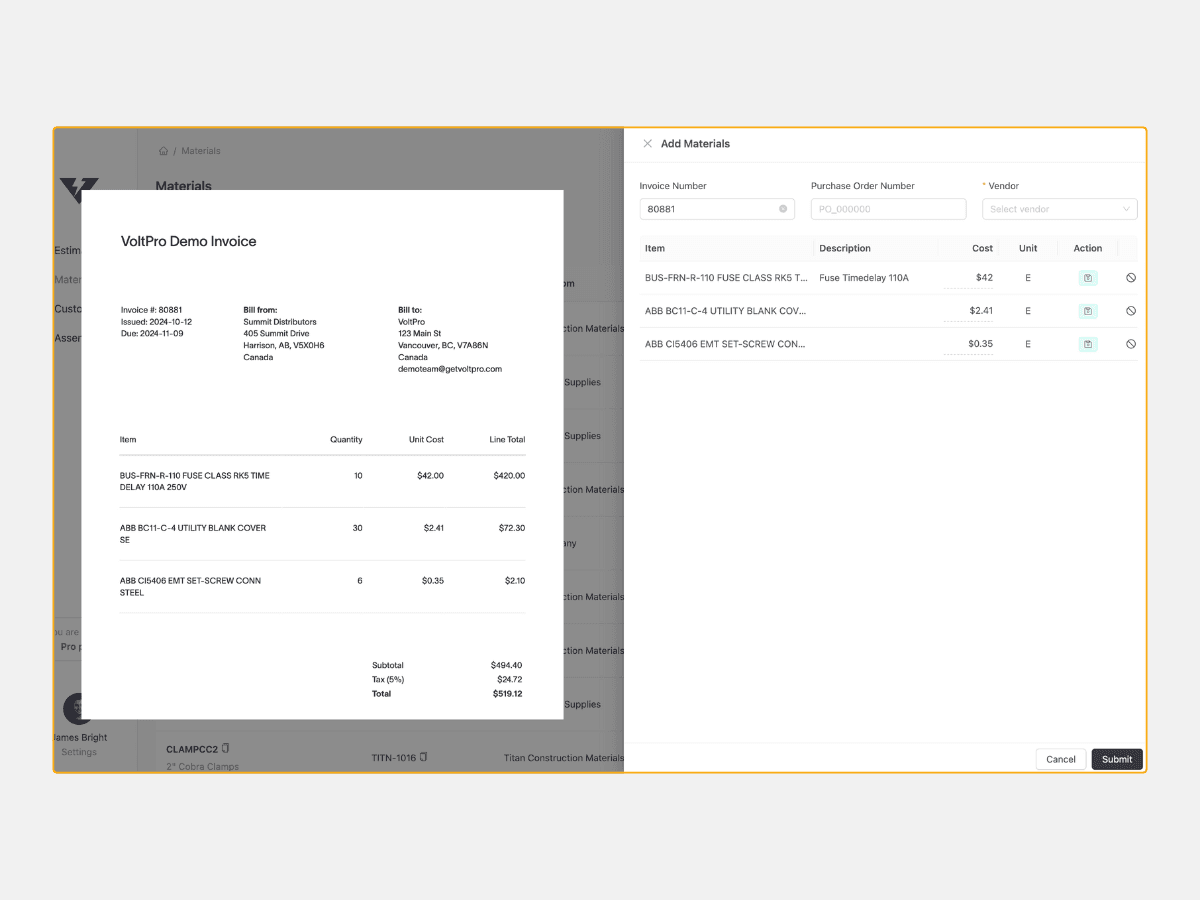Click the Materials breadcrumb link
The width and height of the screenshot is (1200, 900).
pyautogui.click(x=200, y=150)
